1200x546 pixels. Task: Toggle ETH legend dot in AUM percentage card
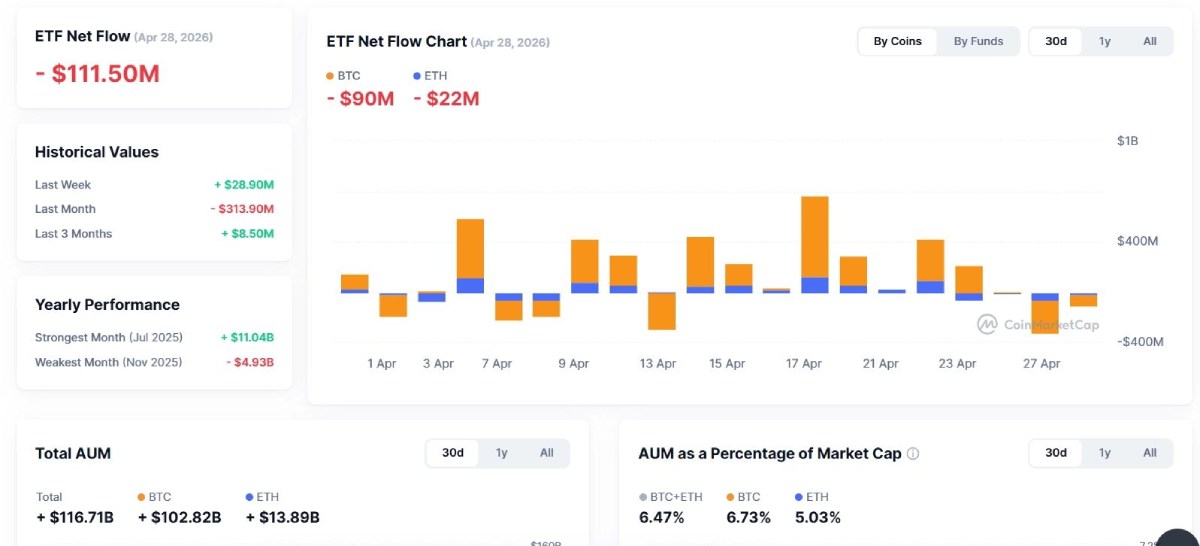click(798, 497)
